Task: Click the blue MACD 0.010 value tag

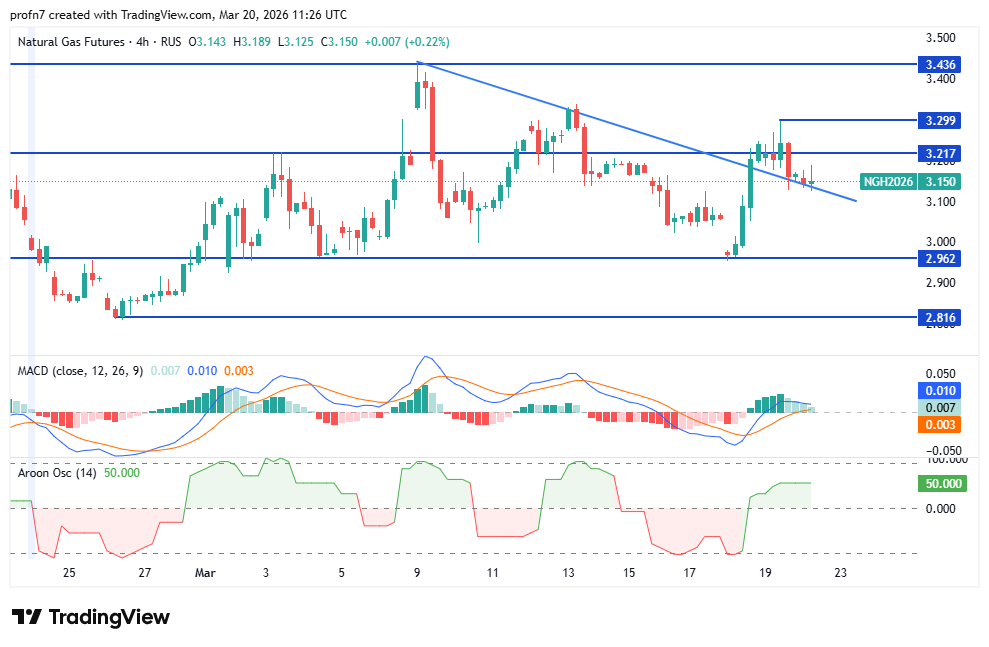Action: coord(942,391)
